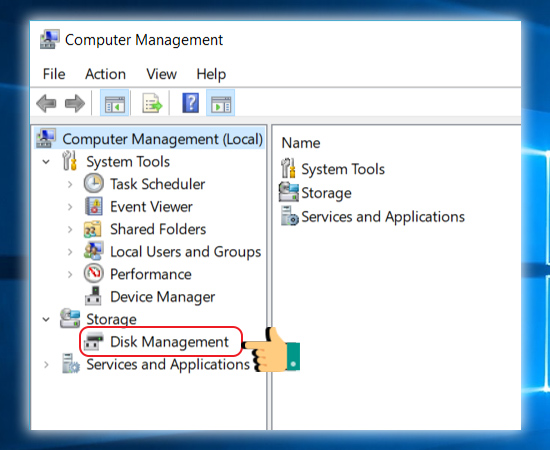Select Disk Management in the tree
Viewport: 550px width, 450px height.
pyautogui.click(x=169, y=342)
